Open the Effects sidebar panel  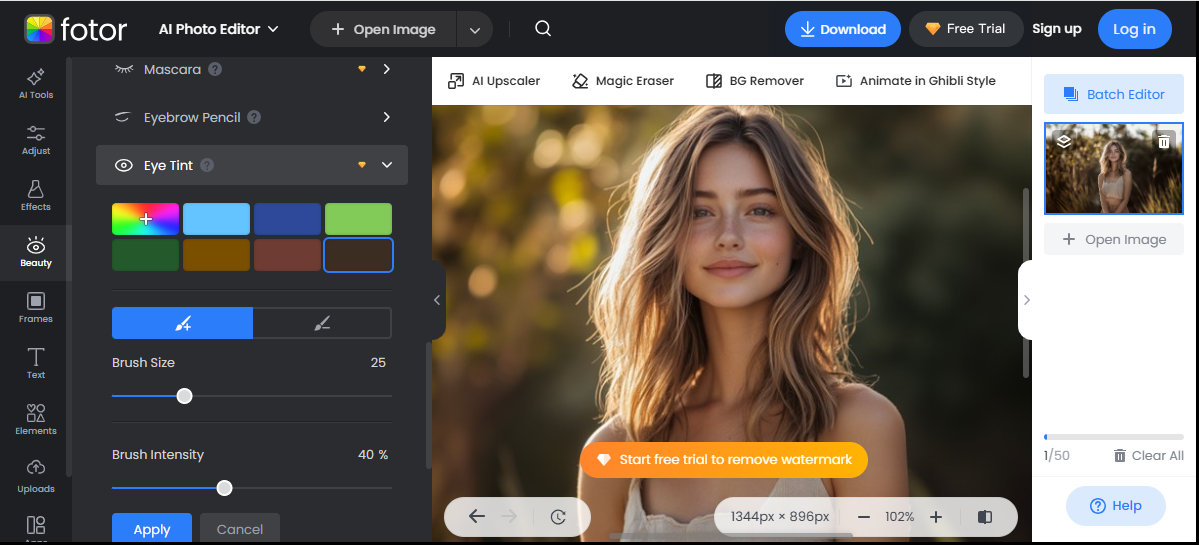[x=35, y=196]
